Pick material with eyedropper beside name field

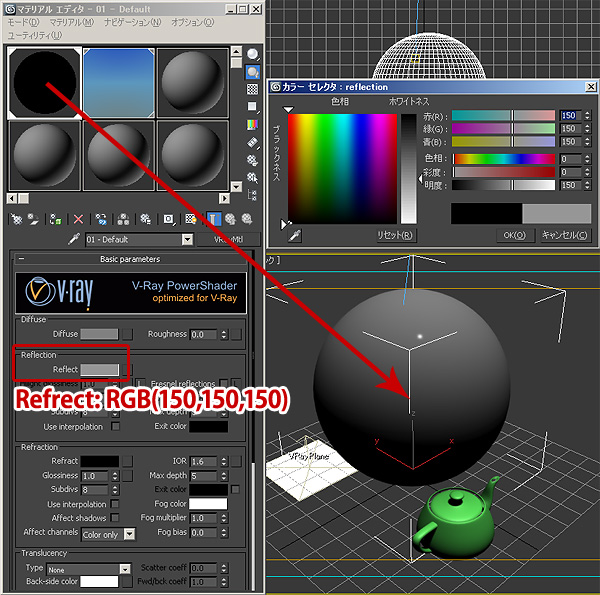(73, 240)
